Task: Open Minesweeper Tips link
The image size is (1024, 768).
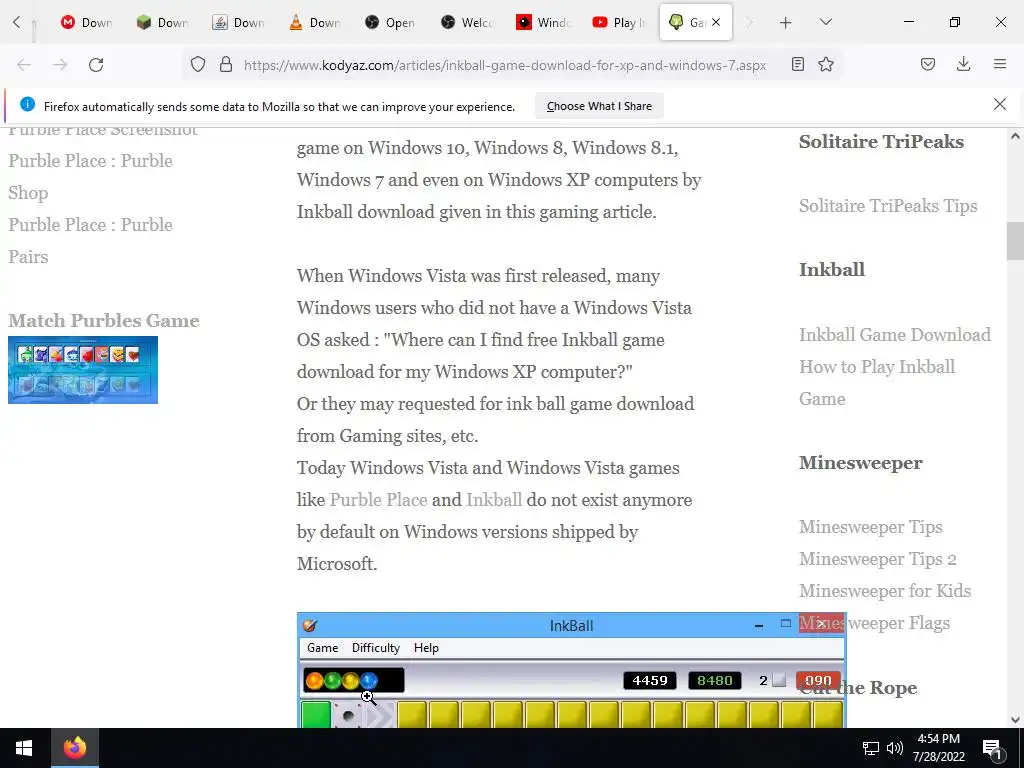Action: tap(871, 526)
